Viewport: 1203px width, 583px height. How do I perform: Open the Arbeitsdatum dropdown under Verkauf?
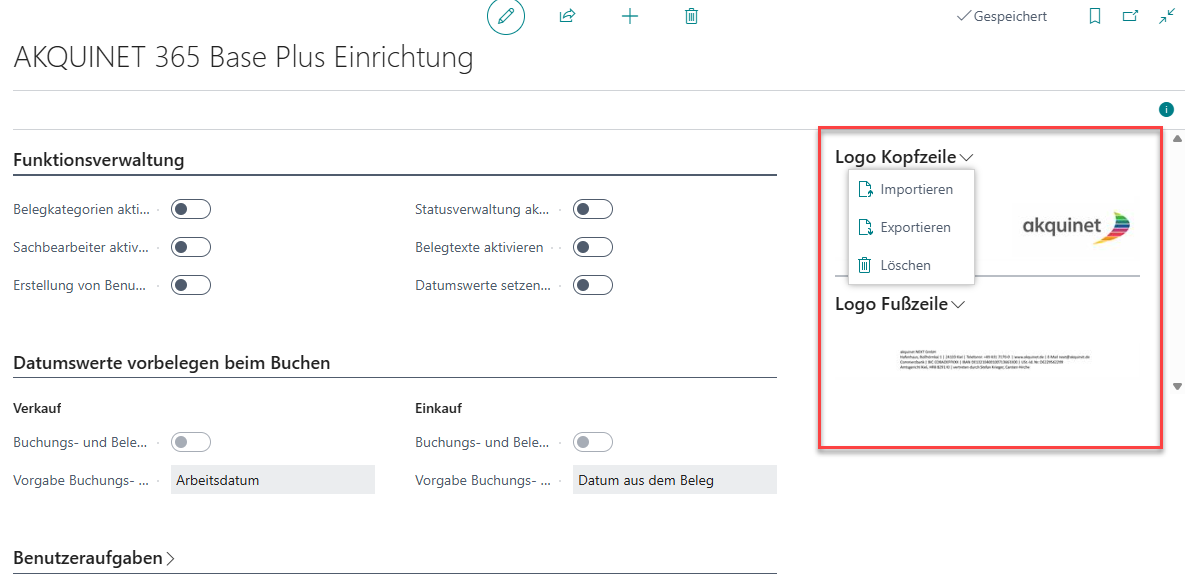[x=273, y=480]
